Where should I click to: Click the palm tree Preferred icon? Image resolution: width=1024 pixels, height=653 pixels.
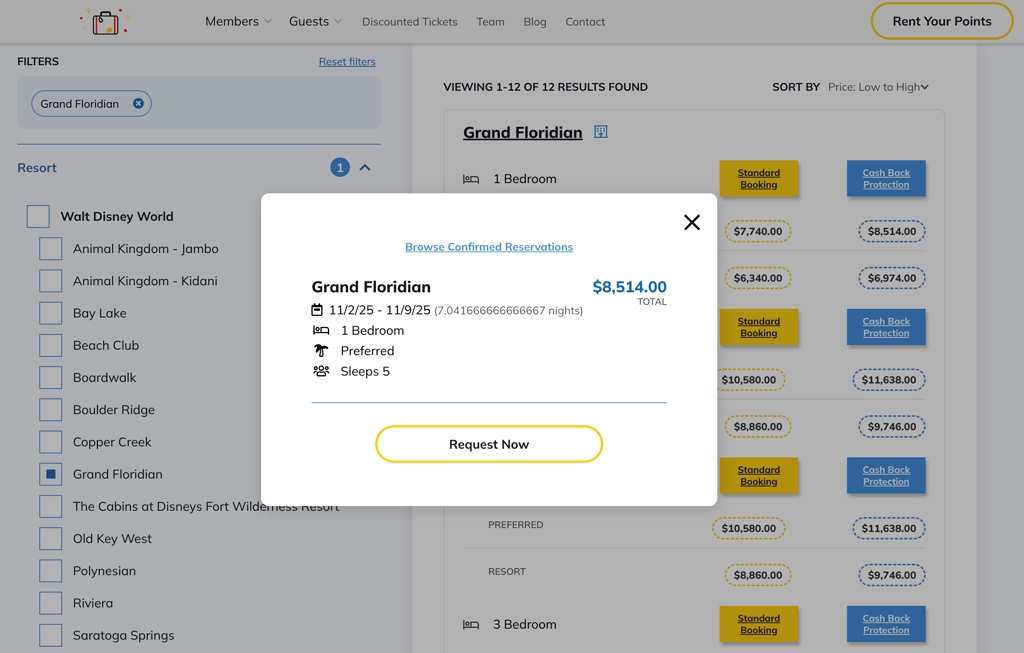tap(321, 351)
